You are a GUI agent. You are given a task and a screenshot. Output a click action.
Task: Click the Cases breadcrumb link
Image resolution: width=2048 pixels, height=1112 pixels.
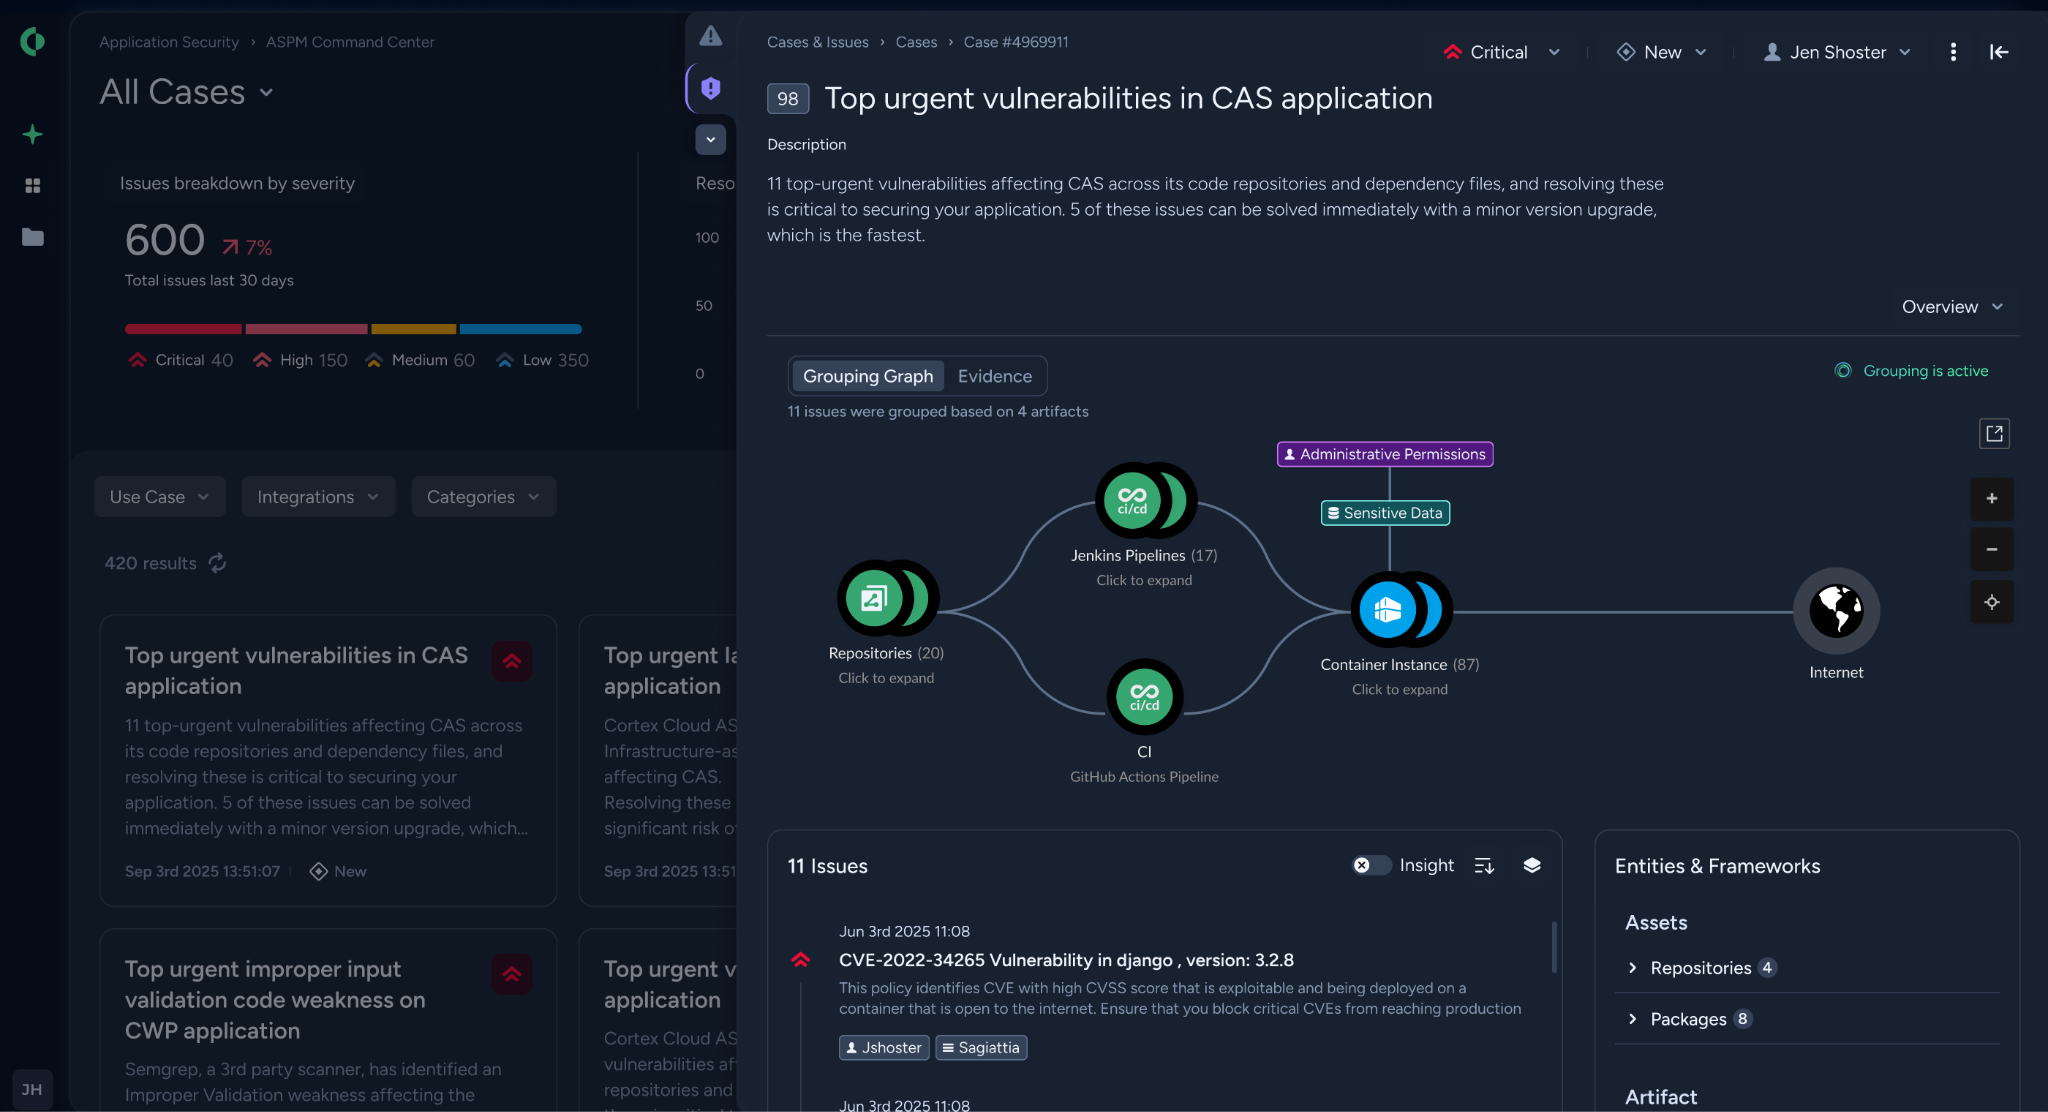(x=915, y=42)
